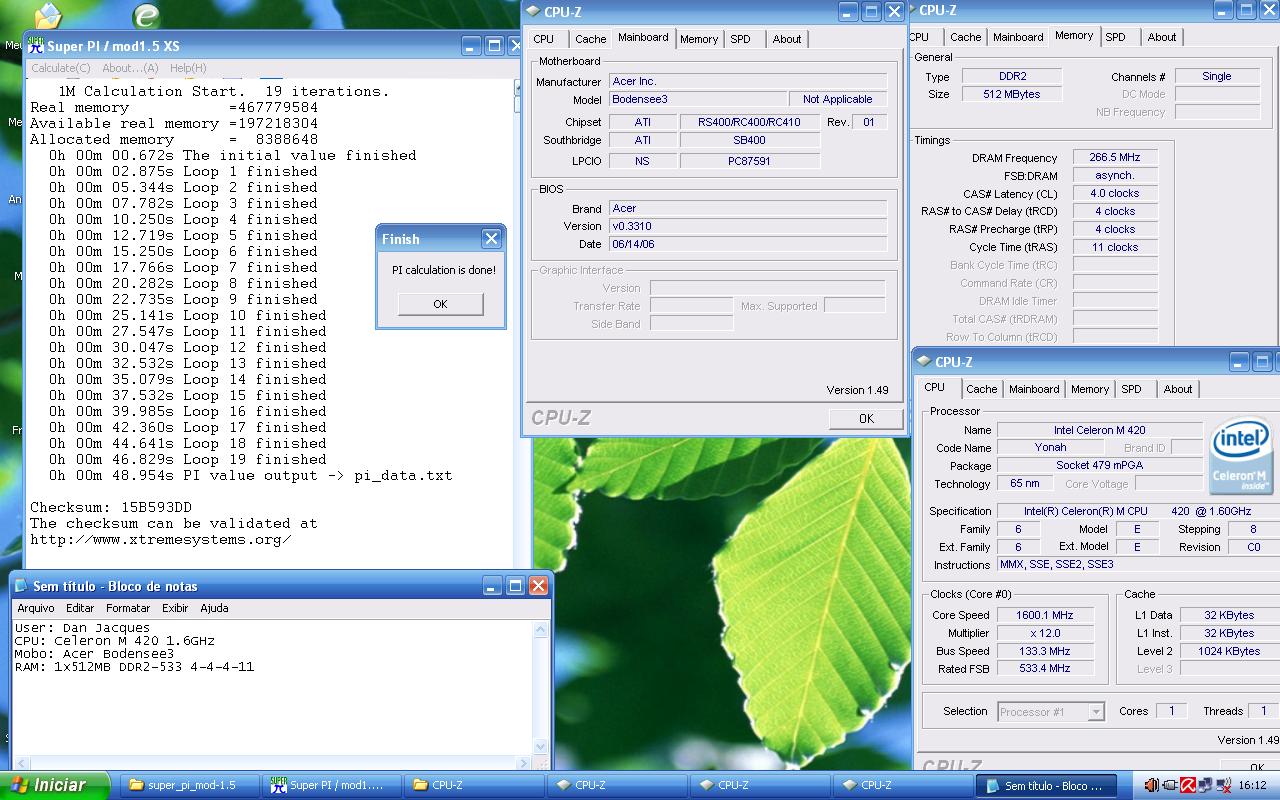Open Exibir menu in Notepad
Viewport: 1280px width, 800px height.
coord(175,608)
